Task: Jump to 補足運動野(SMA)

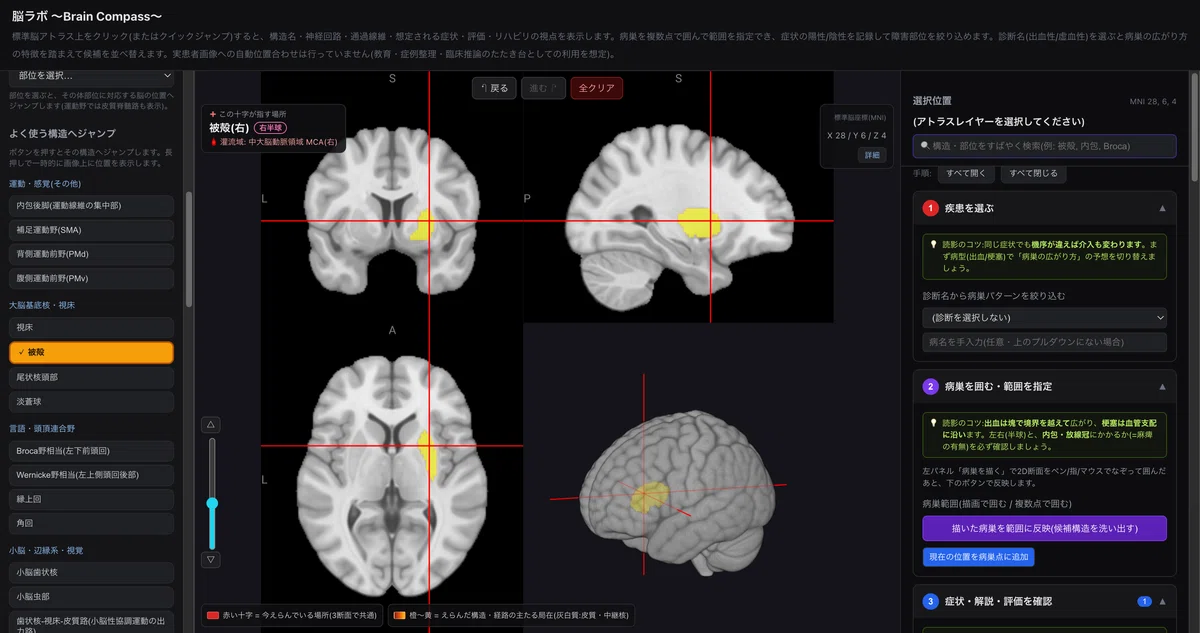Action: click(92, 230)
